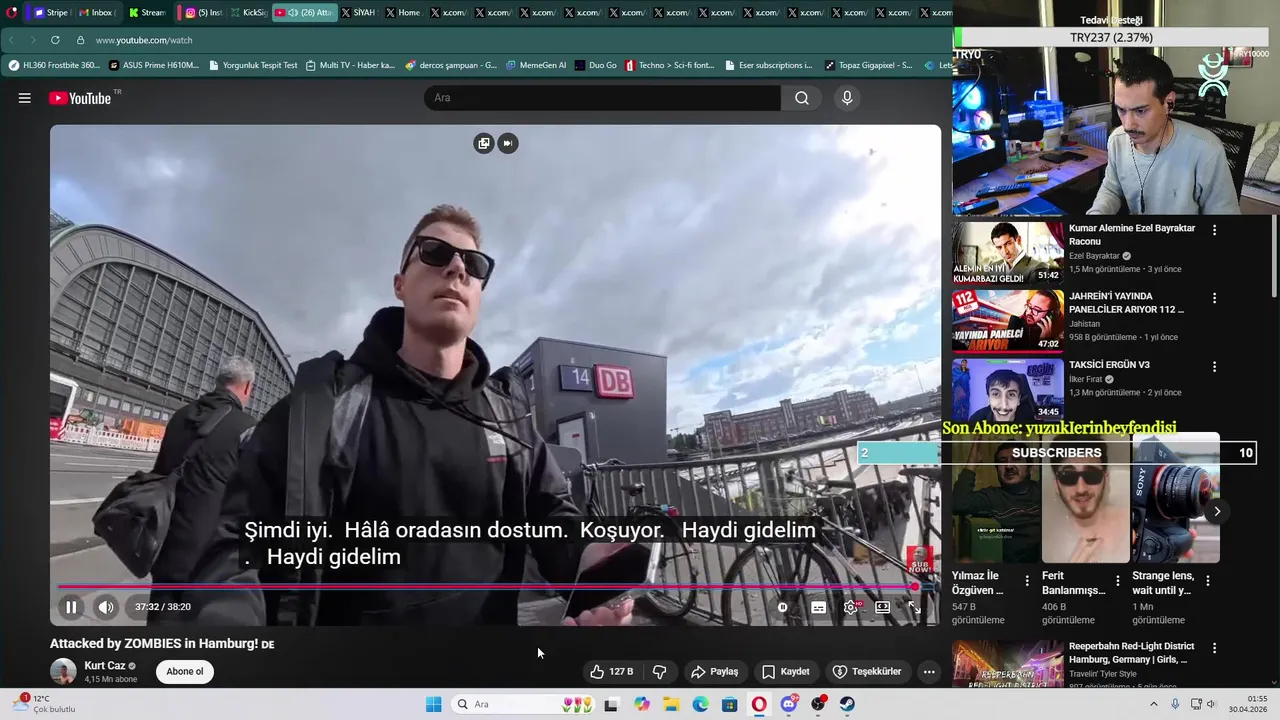
Task: Open Kurt Caz channel avatar
Action: coord(63,671)
